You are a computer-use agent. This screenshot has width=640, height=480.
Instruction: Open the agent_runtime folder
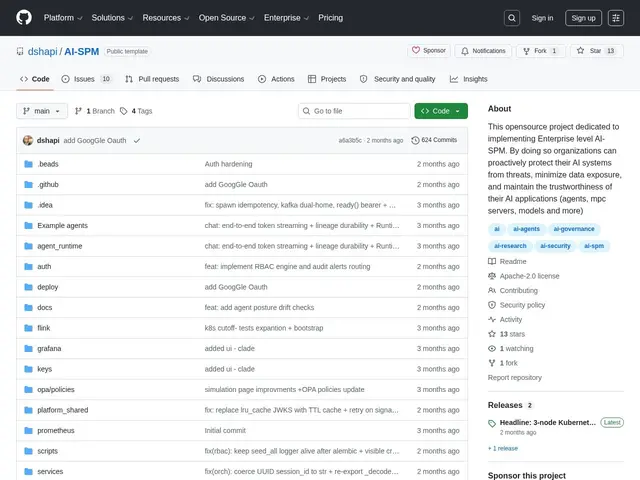tap(60, 246)
